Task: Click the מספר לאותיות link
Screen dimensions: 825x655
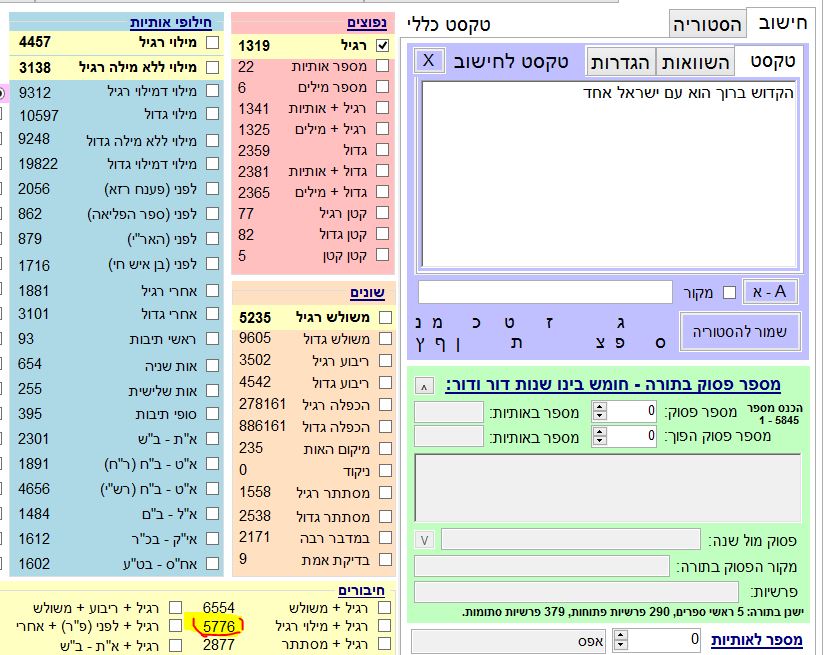Action: tap(755, 640)
